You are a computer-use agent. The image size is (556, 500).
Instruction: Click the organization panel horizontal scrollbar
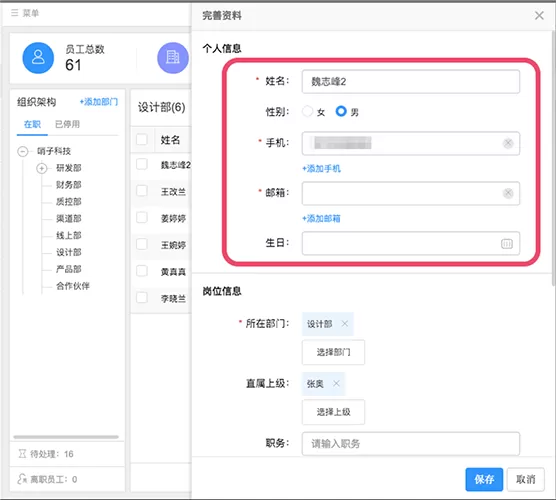click(66, 437)
